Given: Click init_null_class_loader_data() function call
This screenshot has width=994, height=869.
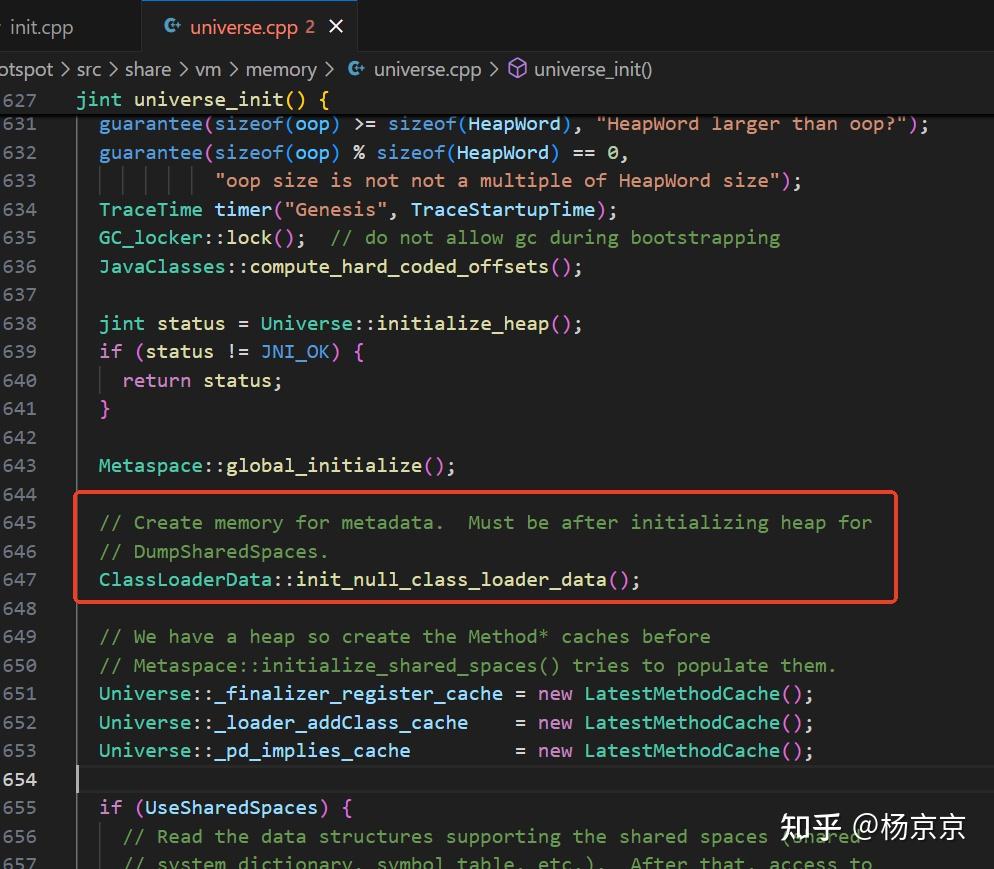Looking at the screenshot, I should [468, 580].
